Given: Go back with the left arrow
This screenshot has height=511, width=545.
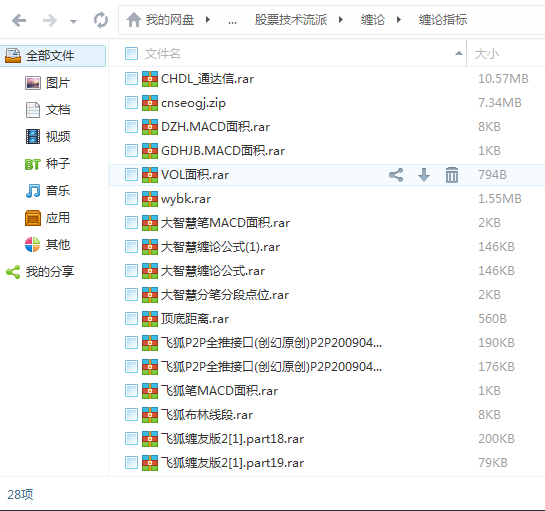Looking at the screenshot, I should click(19, 20).
